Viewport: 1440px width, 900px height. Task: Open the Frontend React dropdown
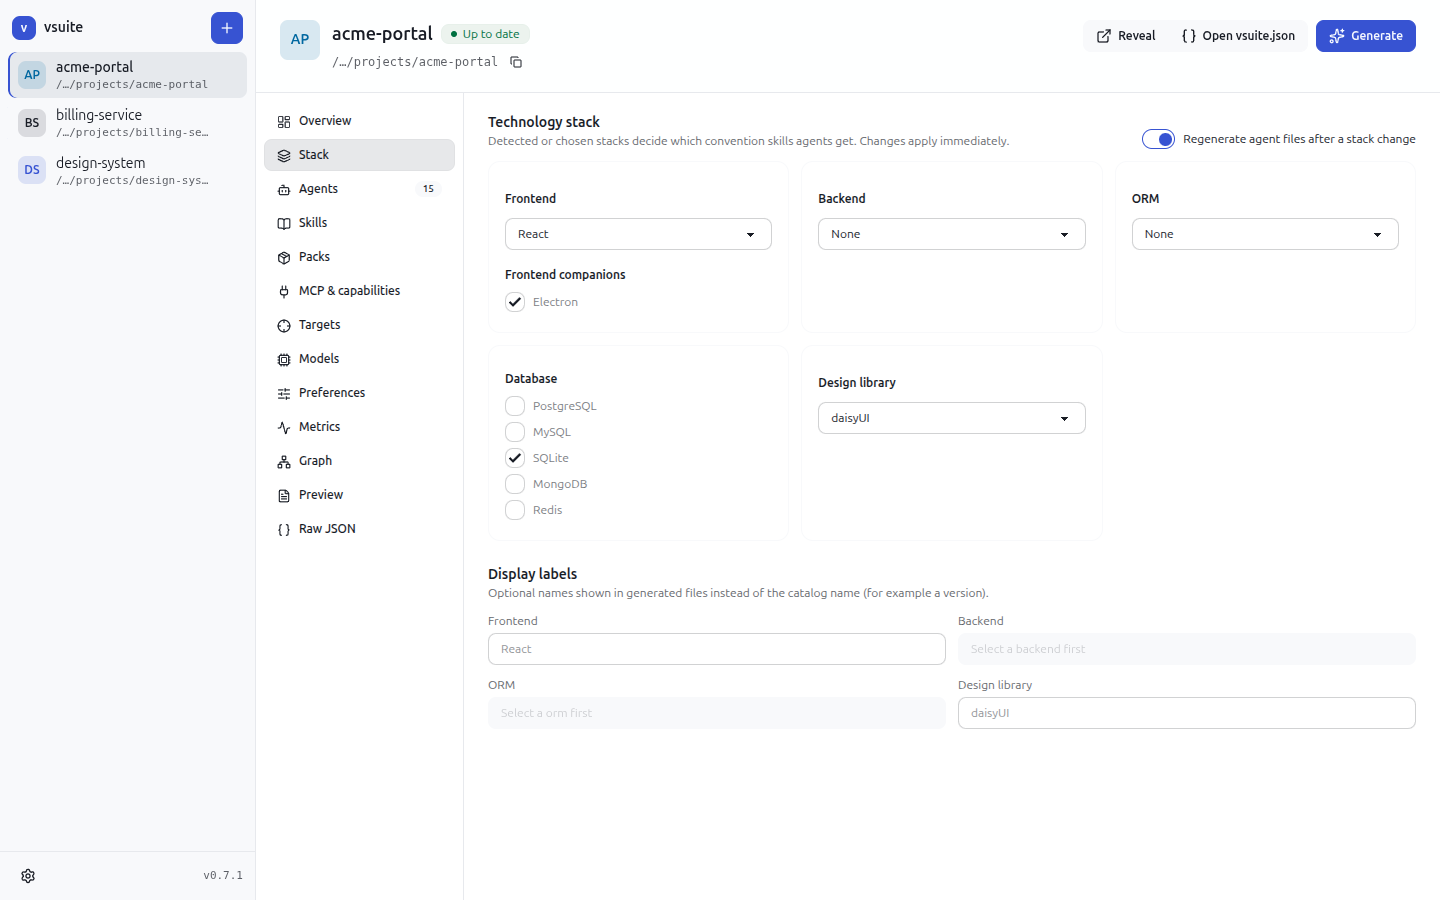638,234
